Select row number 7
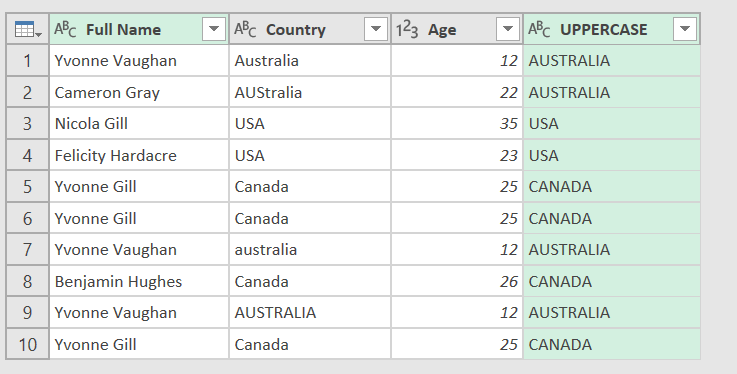 click(x=28, y=249)
